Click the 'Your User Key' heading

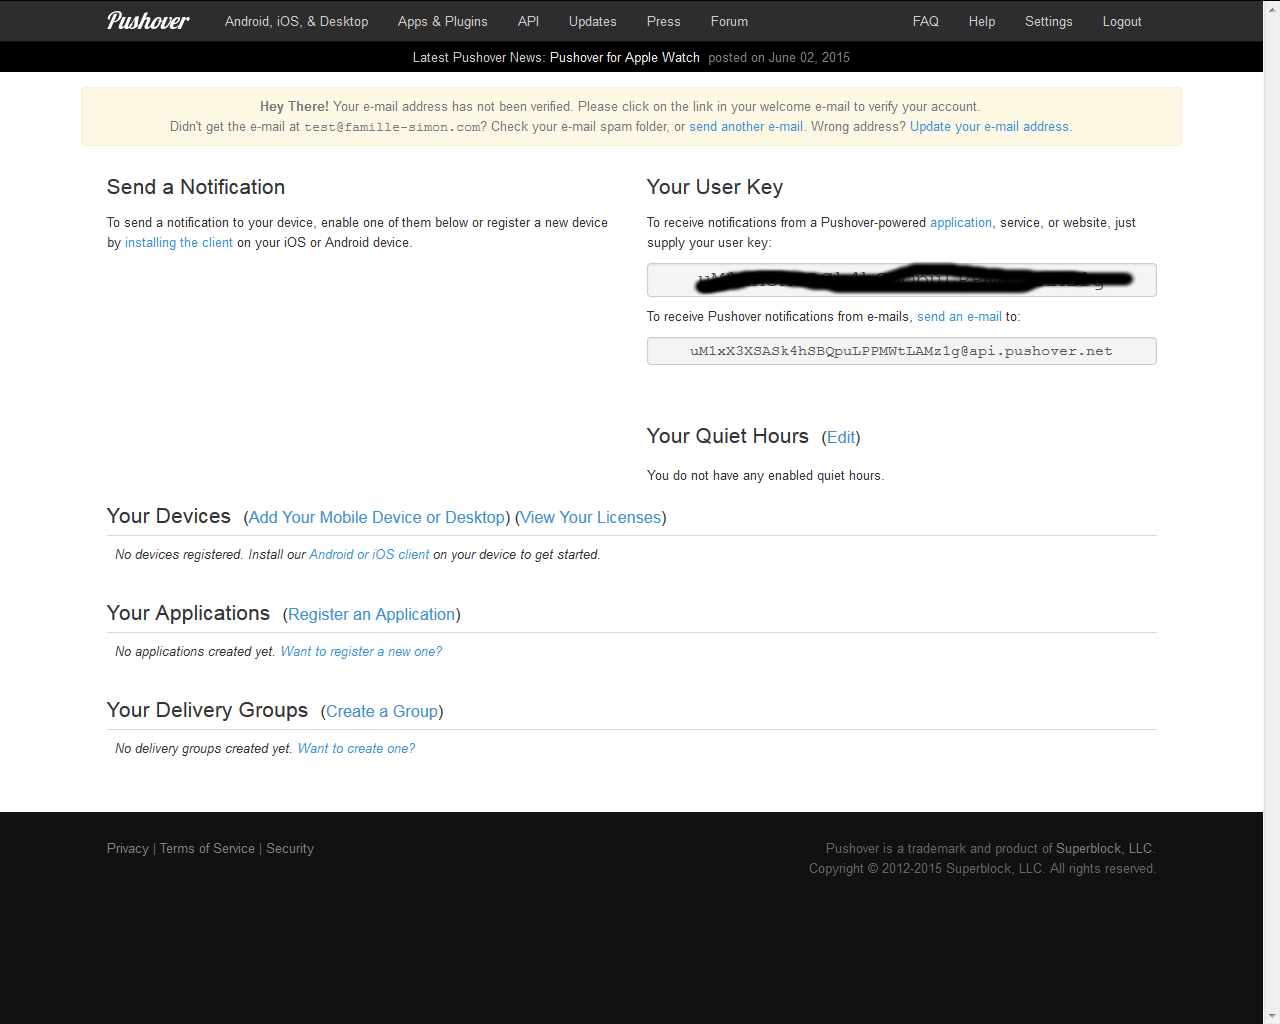click(715, 187)
